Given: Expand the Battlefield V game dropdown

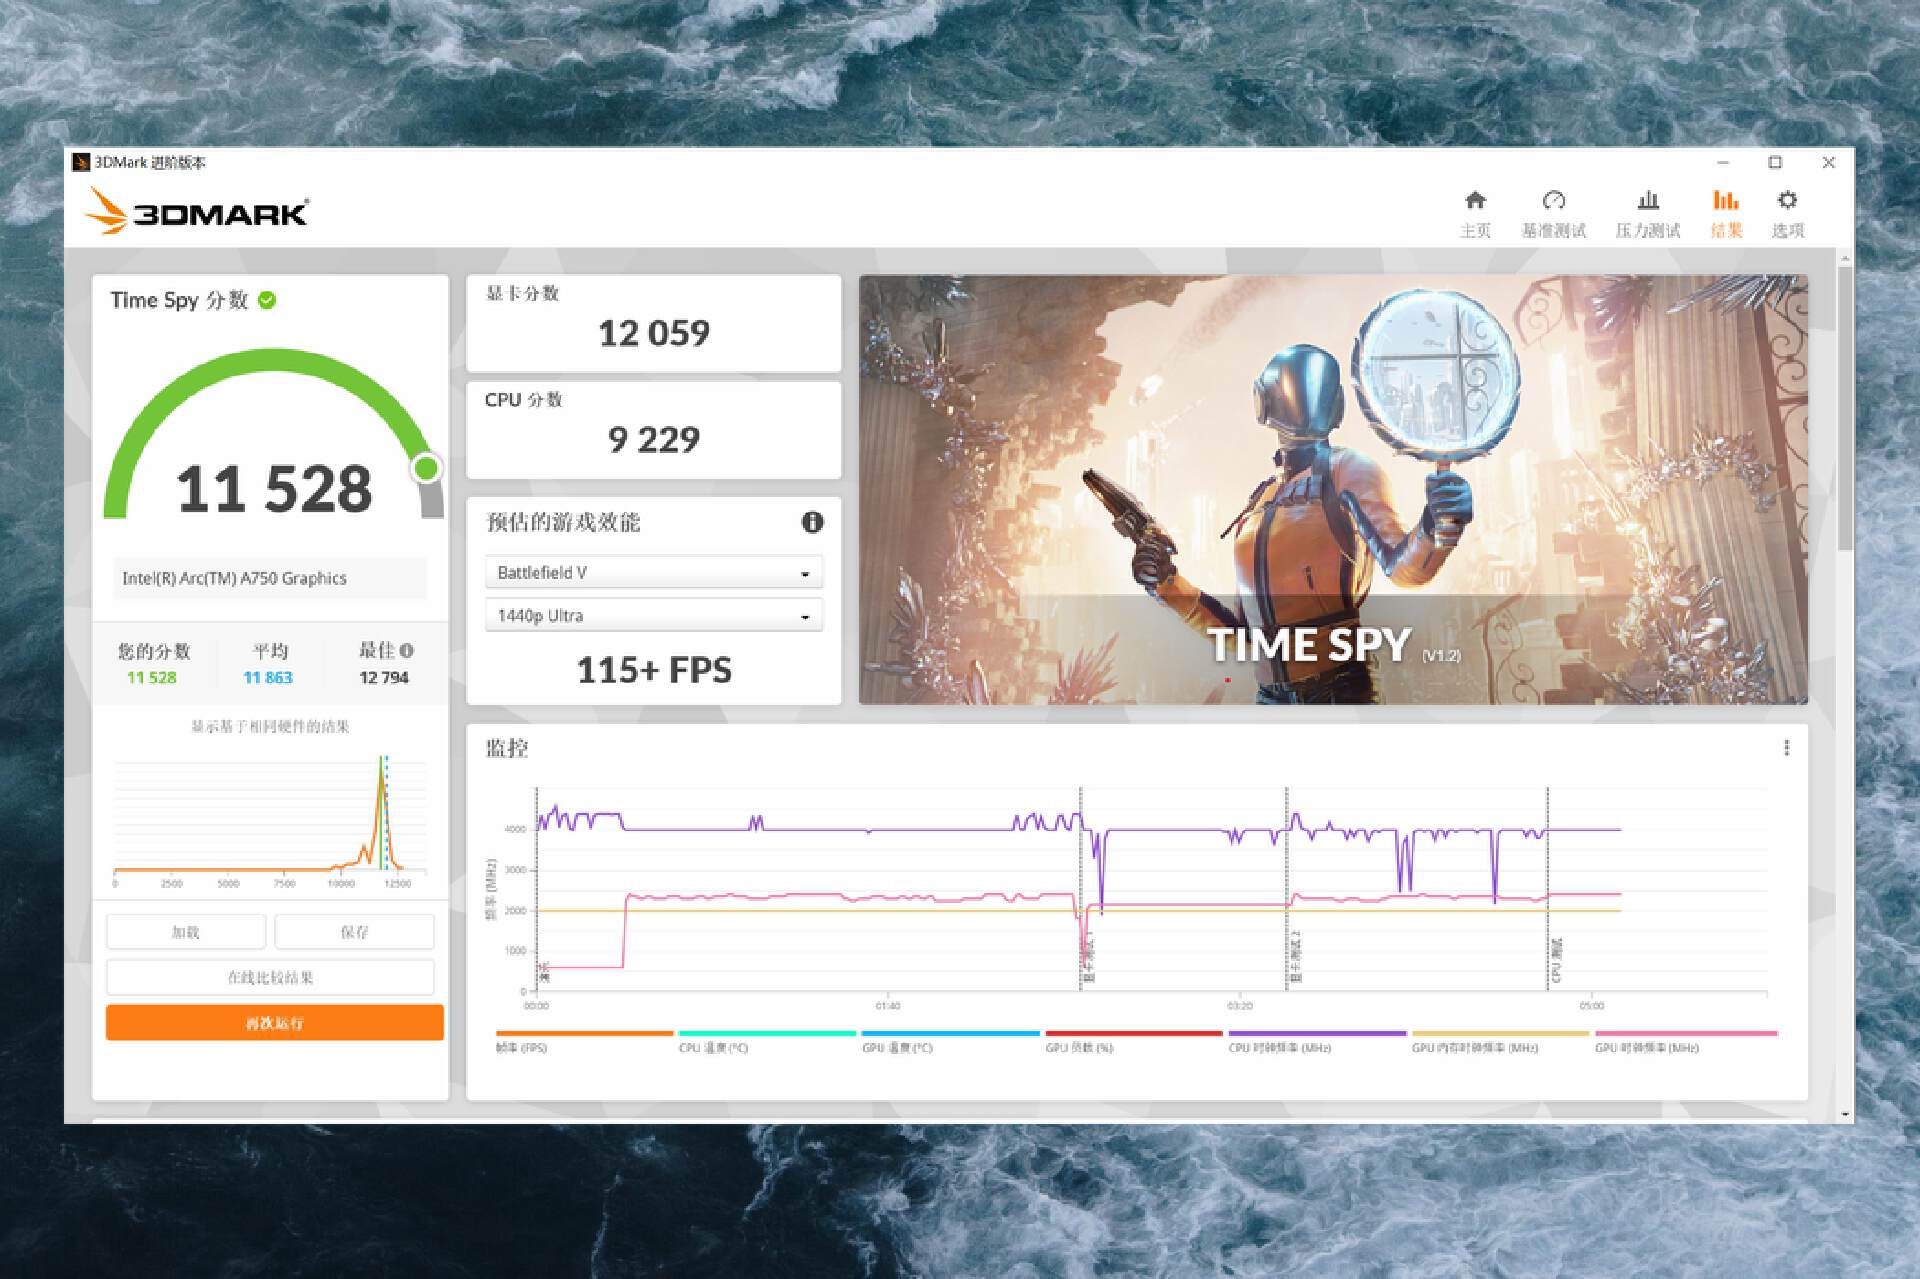Looking at the screenshot, I should point(654,573).
